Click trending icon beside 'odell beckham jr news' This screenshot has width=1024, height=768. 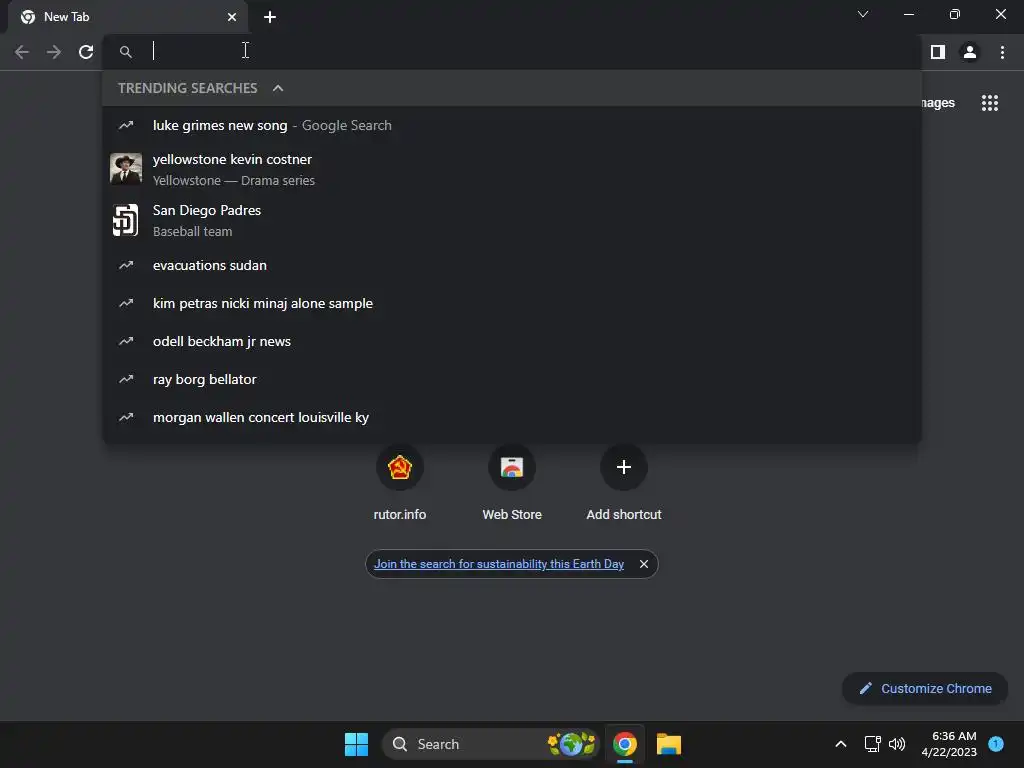(x=126, y=341)
